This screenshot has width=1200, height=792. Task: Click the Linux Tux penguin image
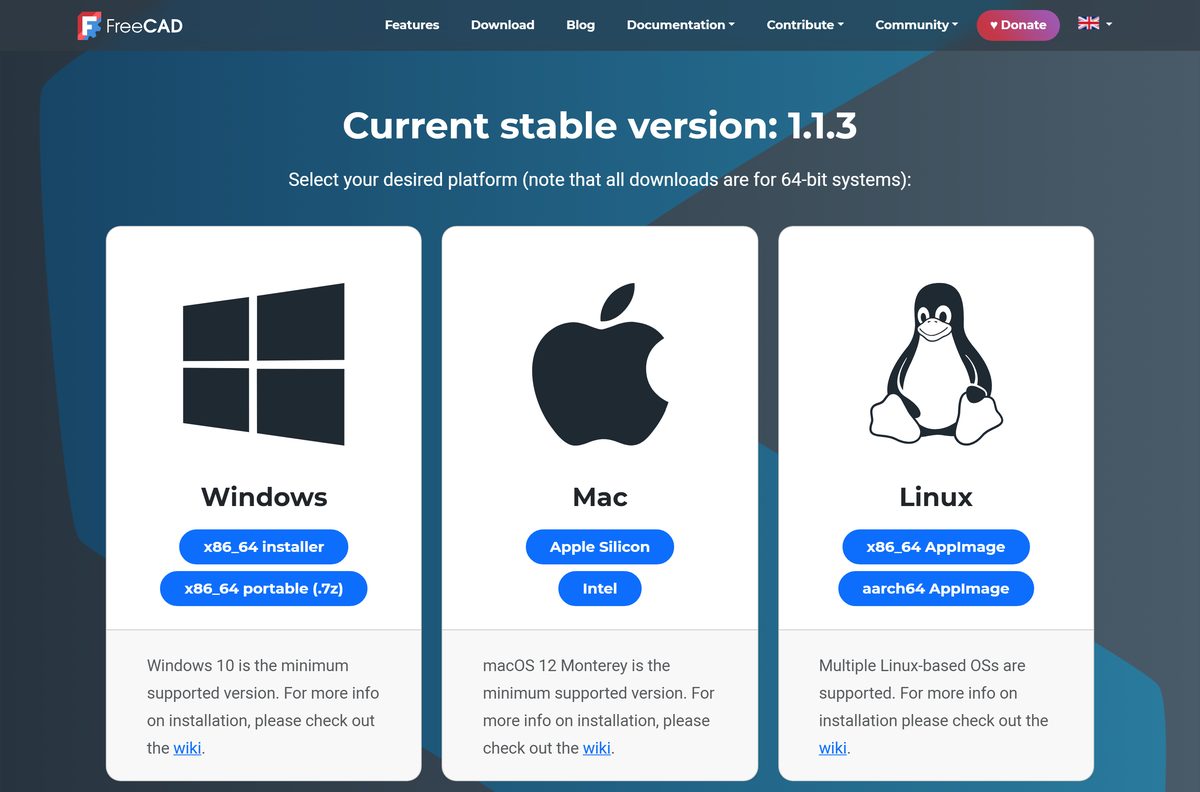click(936, 364)
